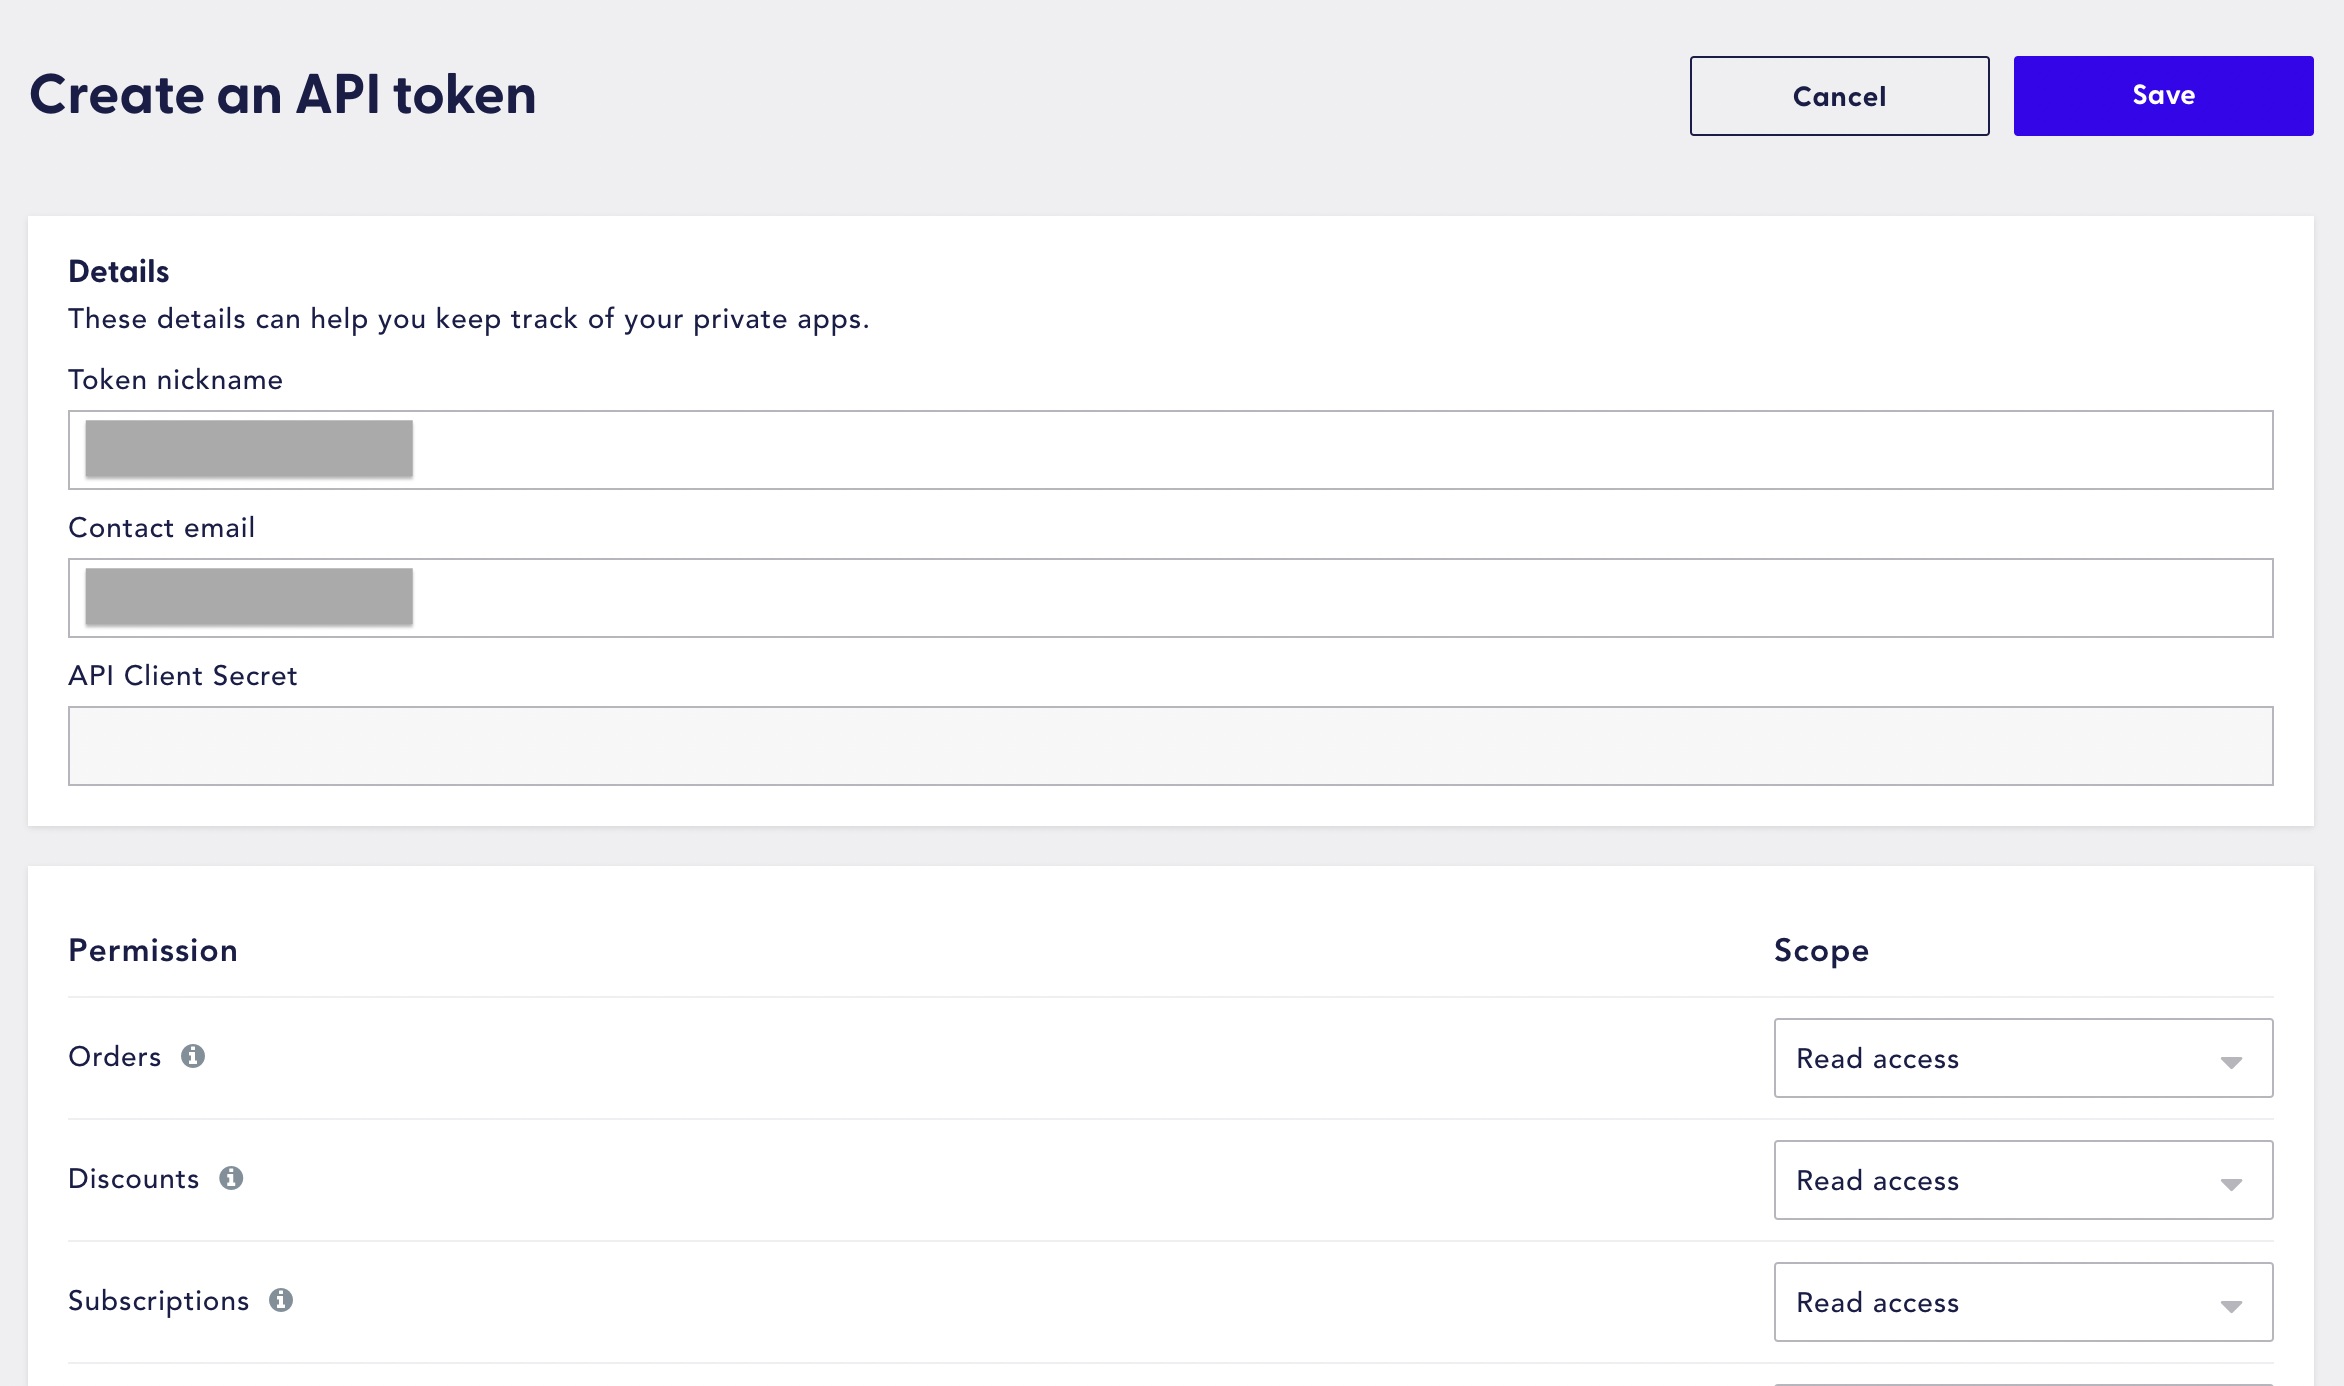The height and width of the screenshot is (1386, 2344).
Task: Click the Orders dropdown arrow
Action: pyautogui.click(x=2231, y=1062)
